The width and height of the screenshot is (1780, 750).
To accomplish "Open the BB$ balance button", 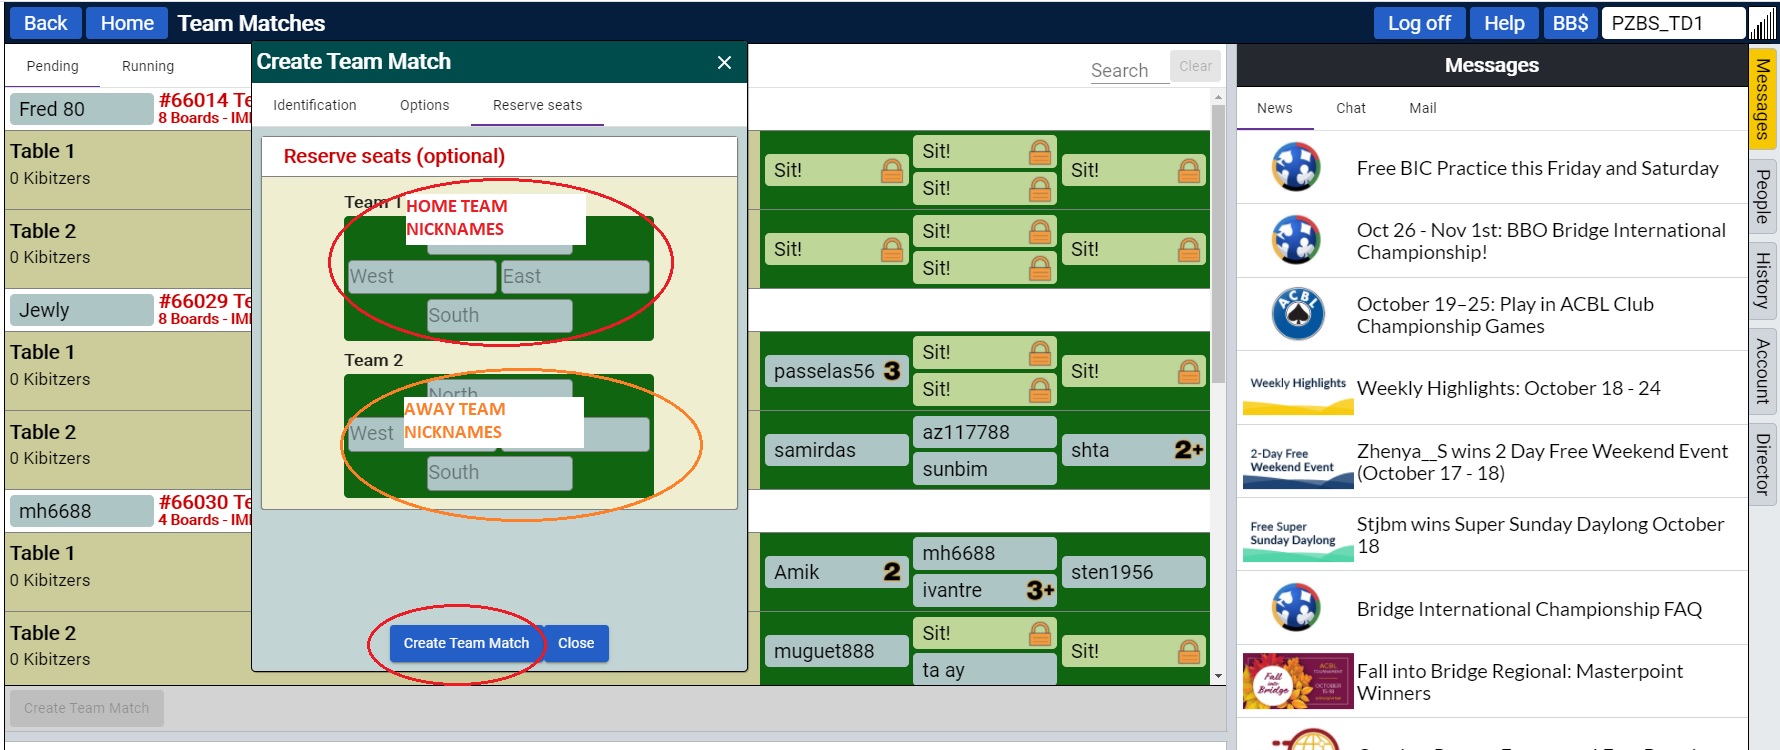I will 1569,23.
